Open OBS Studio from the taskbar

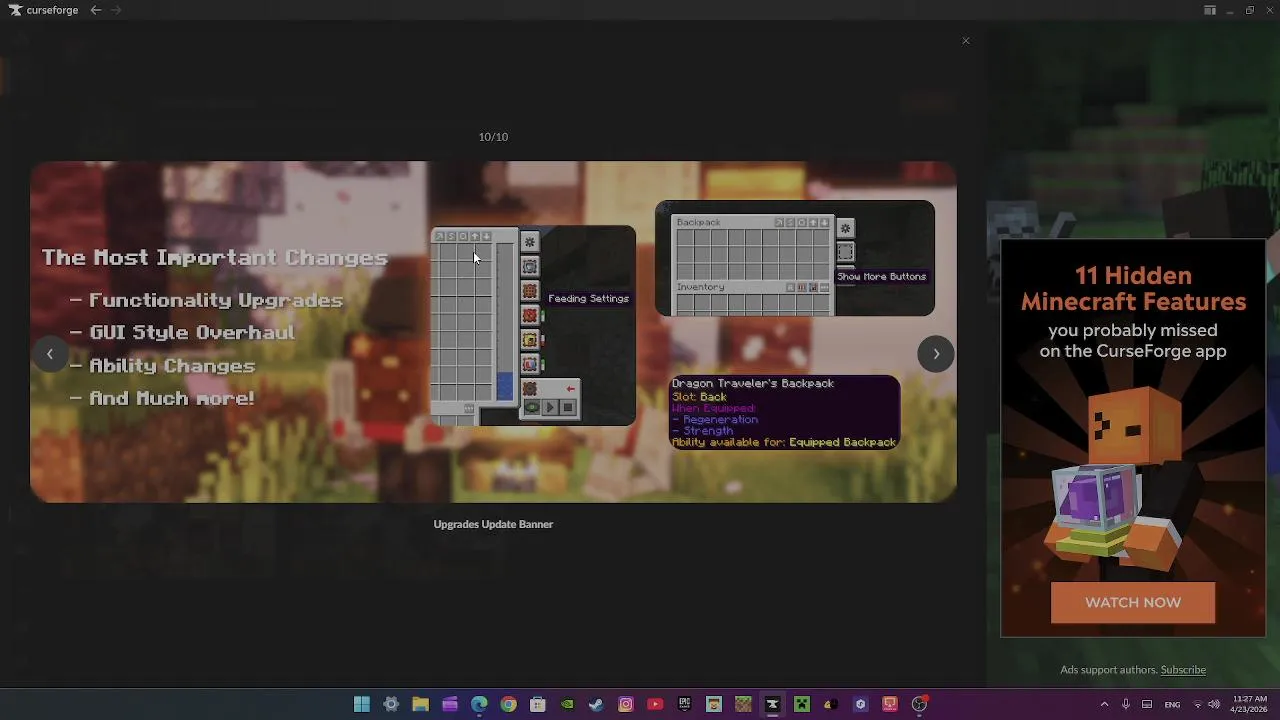pos(919,704)
